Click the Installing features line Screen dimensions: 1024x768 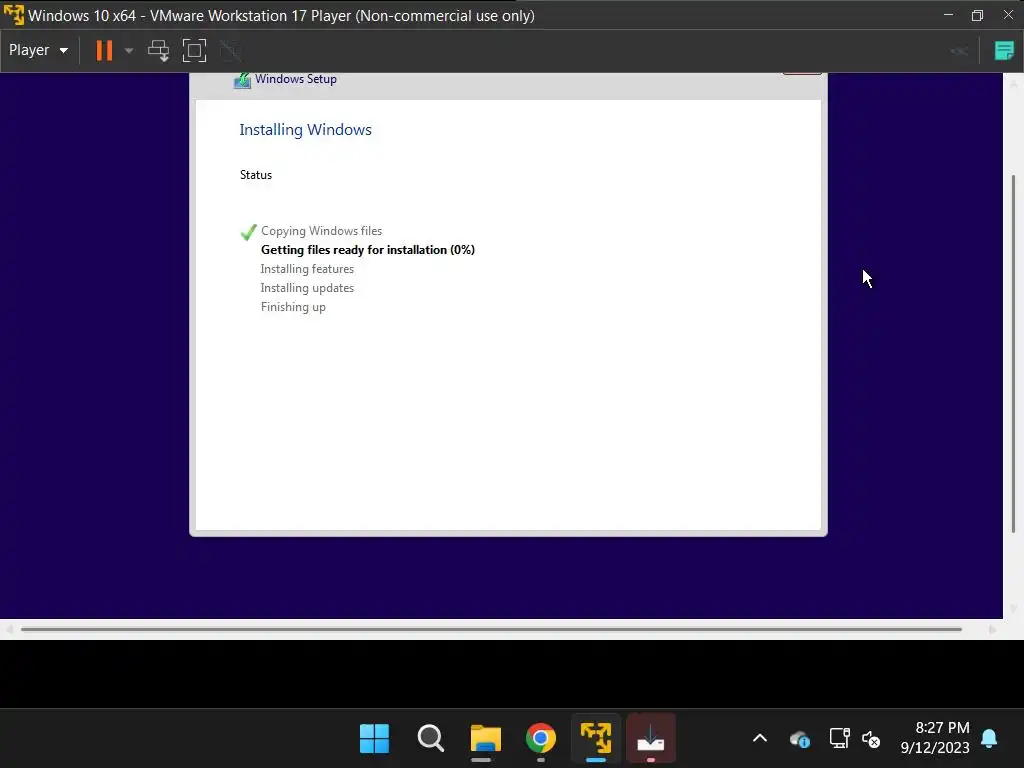coord(307,268)
